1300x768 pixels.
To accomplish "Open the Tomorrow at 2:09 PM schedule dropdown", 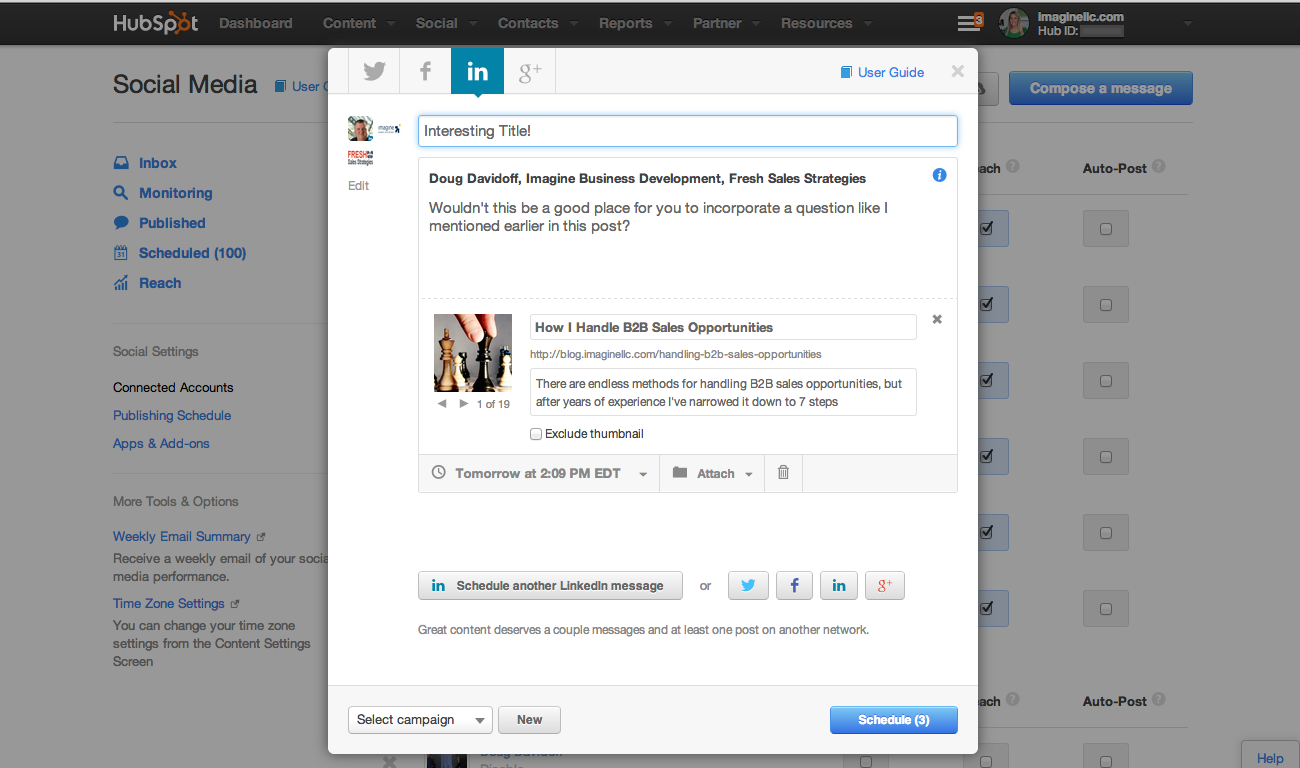I will point(539,473).
